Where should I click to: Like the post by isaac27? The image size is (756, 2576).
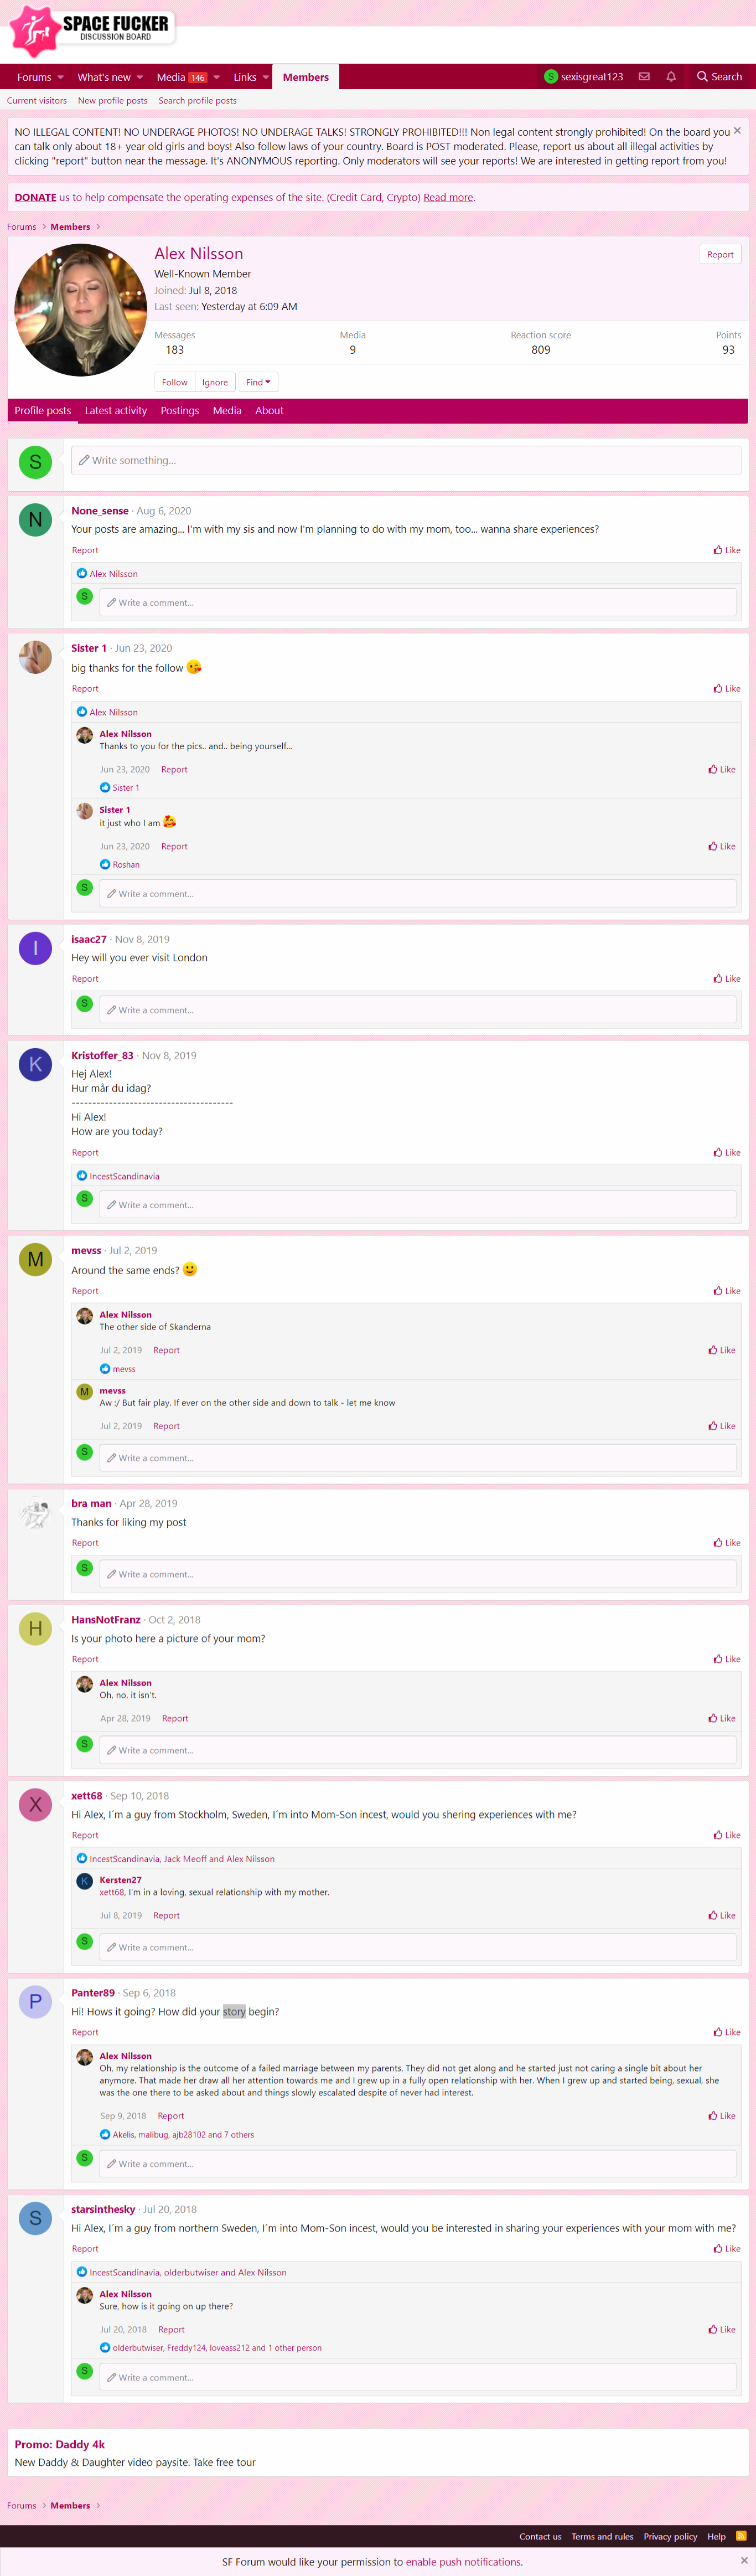tap(727, 979)
